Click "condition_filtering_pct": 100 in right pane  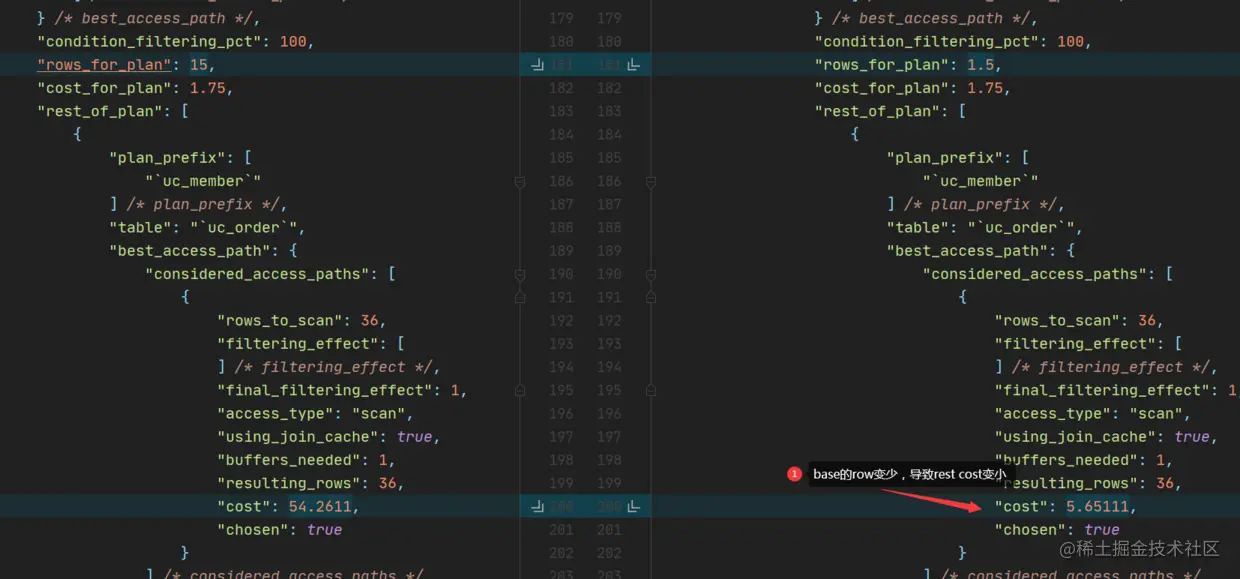coord(953,42)
